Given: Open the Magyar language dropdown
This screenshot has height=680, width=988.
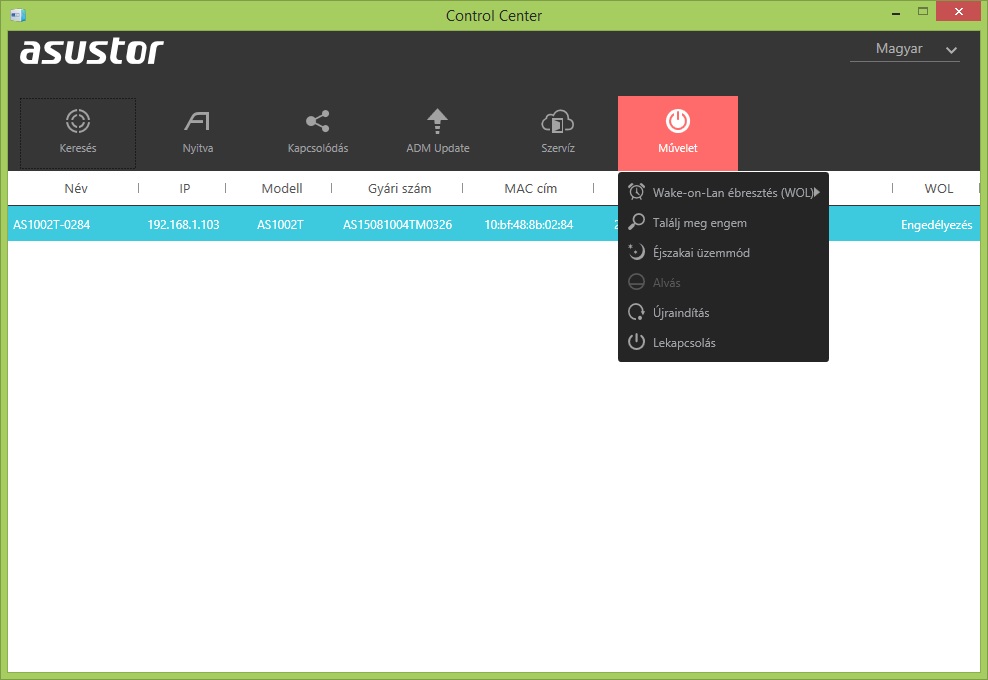Looking at the screenshot, I should [x=904, y=49].
